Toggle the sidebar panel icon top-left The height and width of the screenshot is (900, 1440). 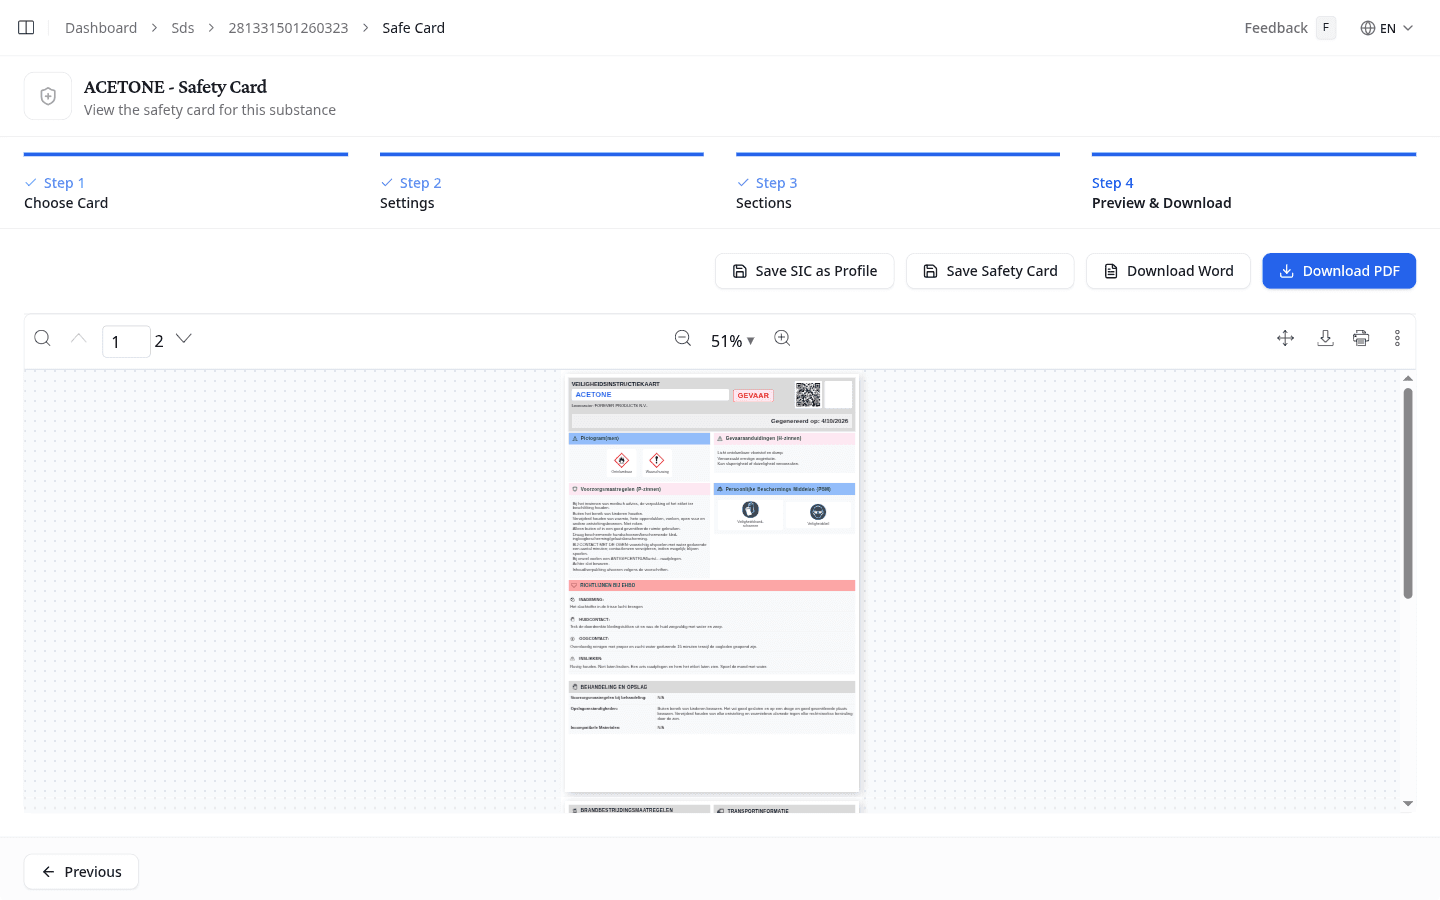25,27
